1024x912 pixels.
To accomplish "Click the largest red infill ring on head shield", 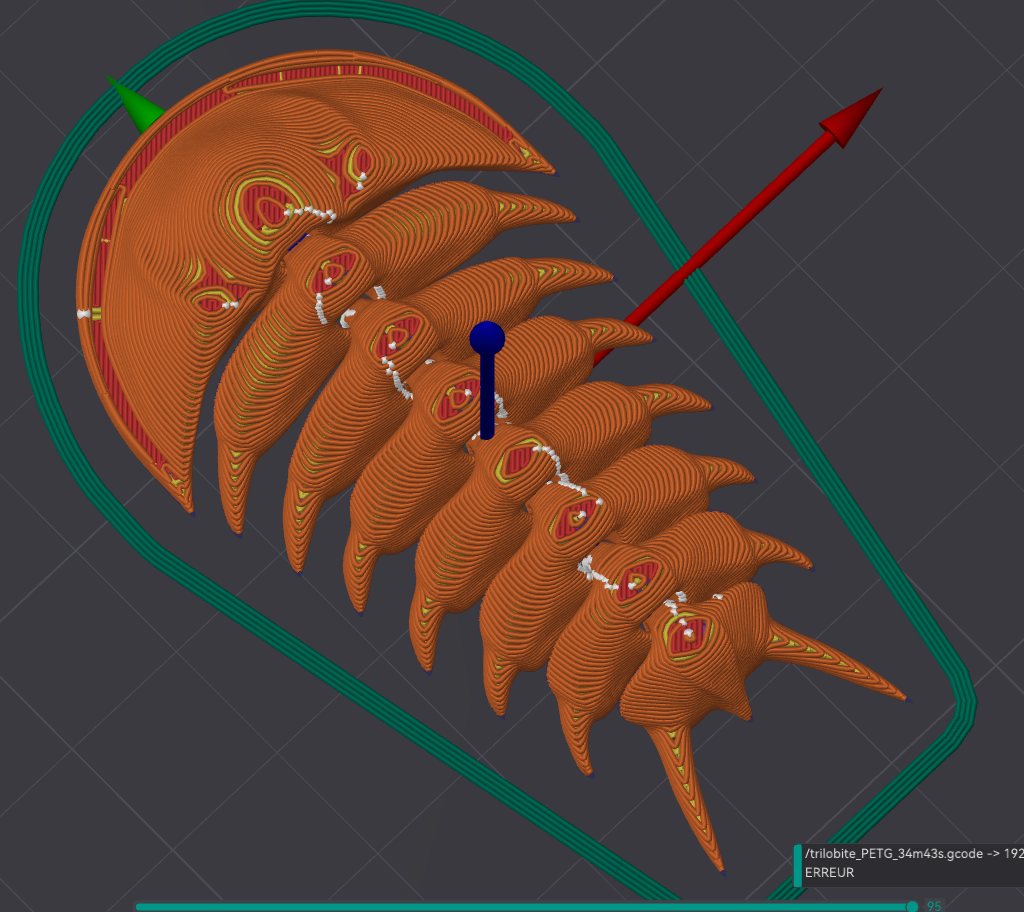I will 263,204.
